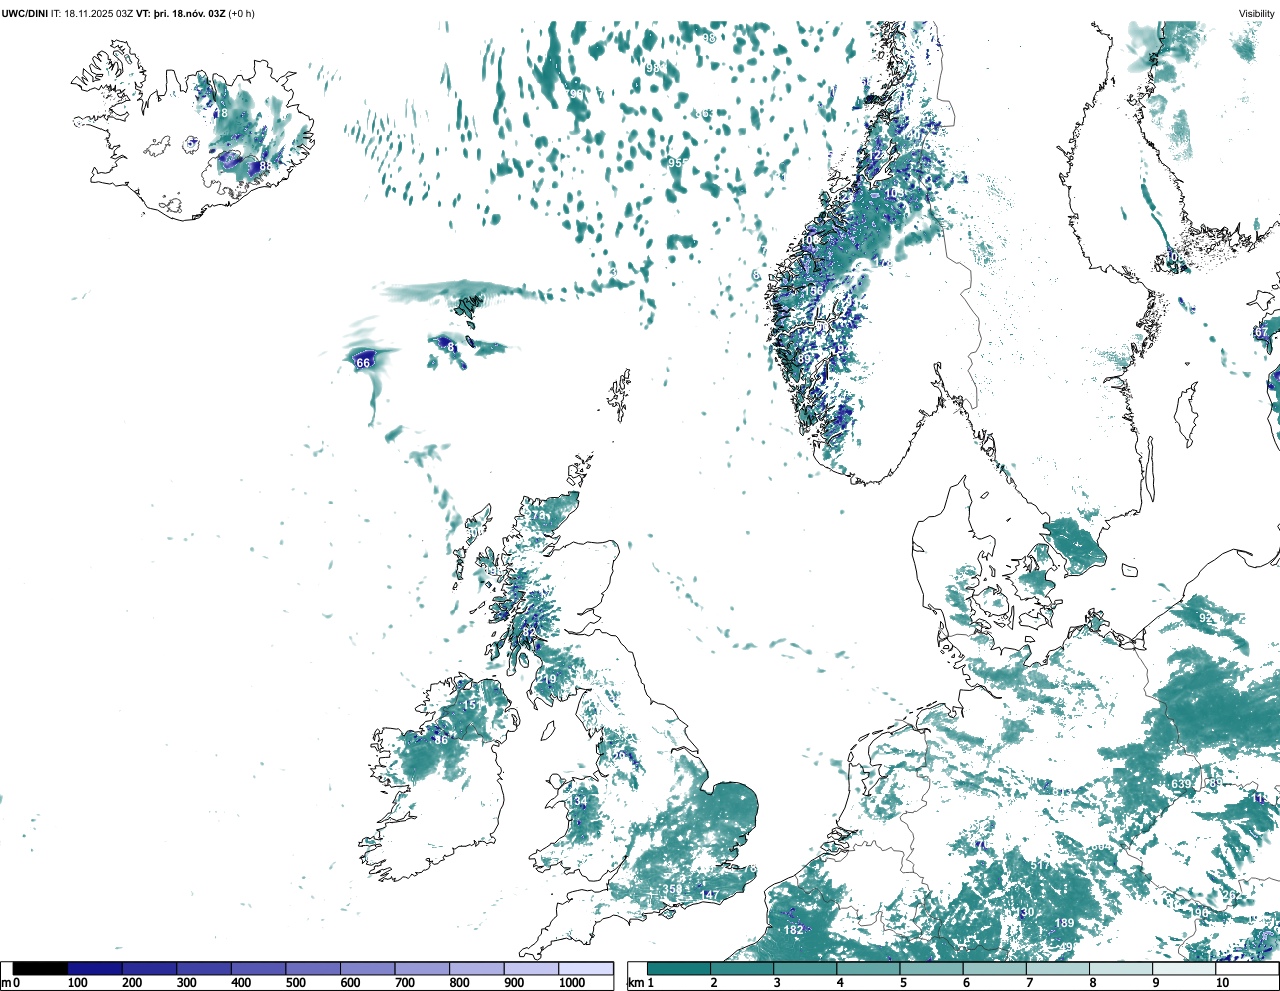1280x991 pixels.
Task: Click the '639' value over Poland
Action: coord(1181,784)
